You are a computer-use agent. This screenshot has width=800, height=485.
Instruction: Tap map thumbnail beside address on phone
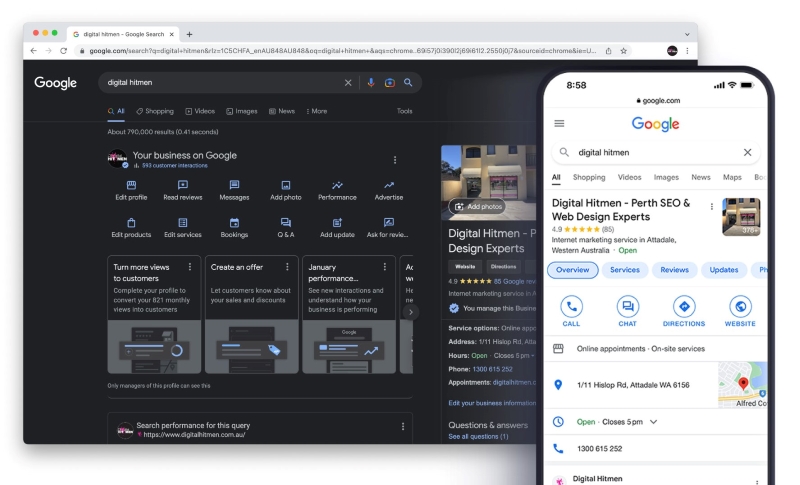pyautogui.click(x=742, y=385)
